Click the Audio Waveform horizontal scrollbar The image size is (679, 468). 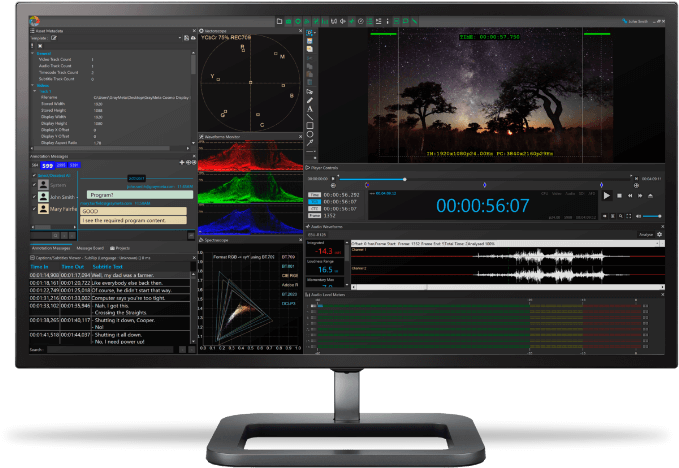point(508,287)
